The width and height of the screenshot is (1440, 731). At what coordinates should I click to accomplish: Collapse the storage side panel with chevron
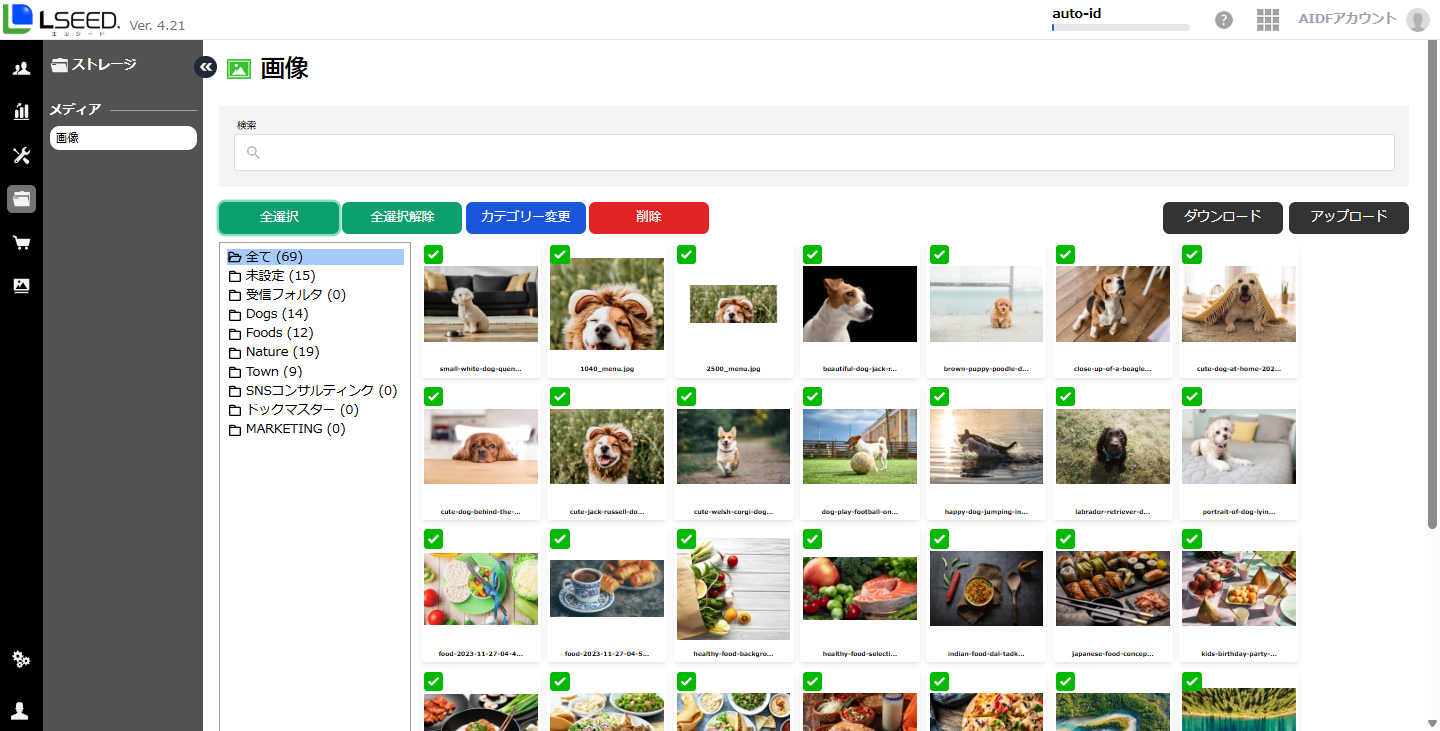pos(205,67)
